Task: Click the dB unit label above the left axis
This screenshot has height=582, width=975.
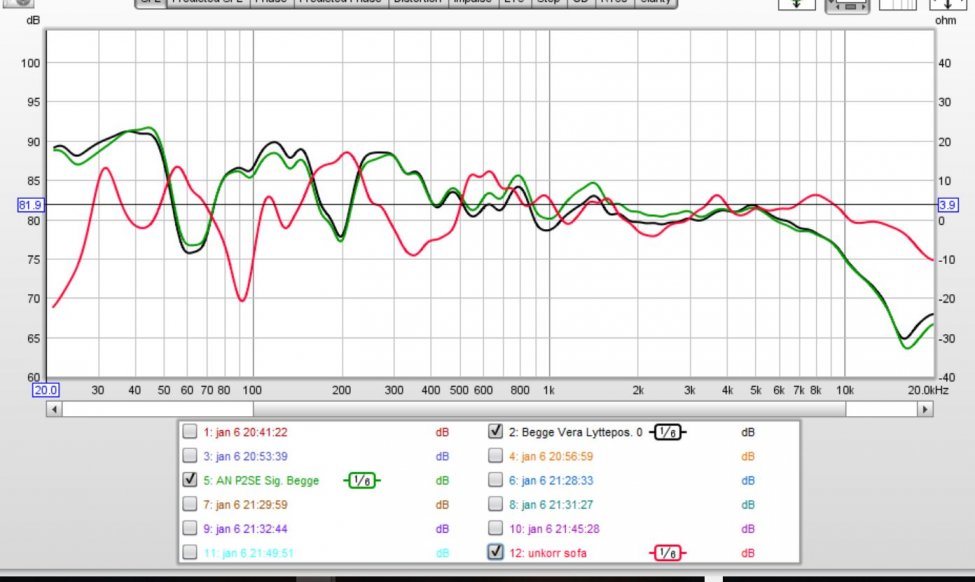Action: [33, 21]
